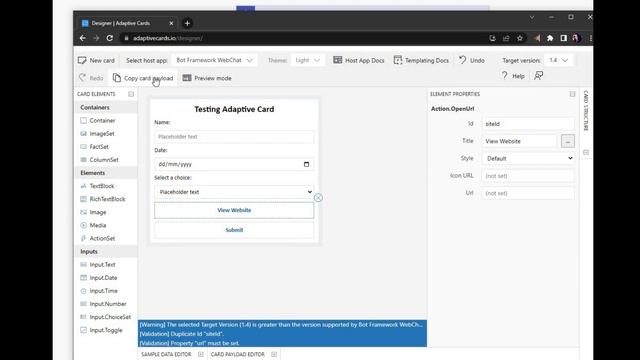The image size is (640, 360).
Task: Open Host App Docs
Action: click(359, 60)
